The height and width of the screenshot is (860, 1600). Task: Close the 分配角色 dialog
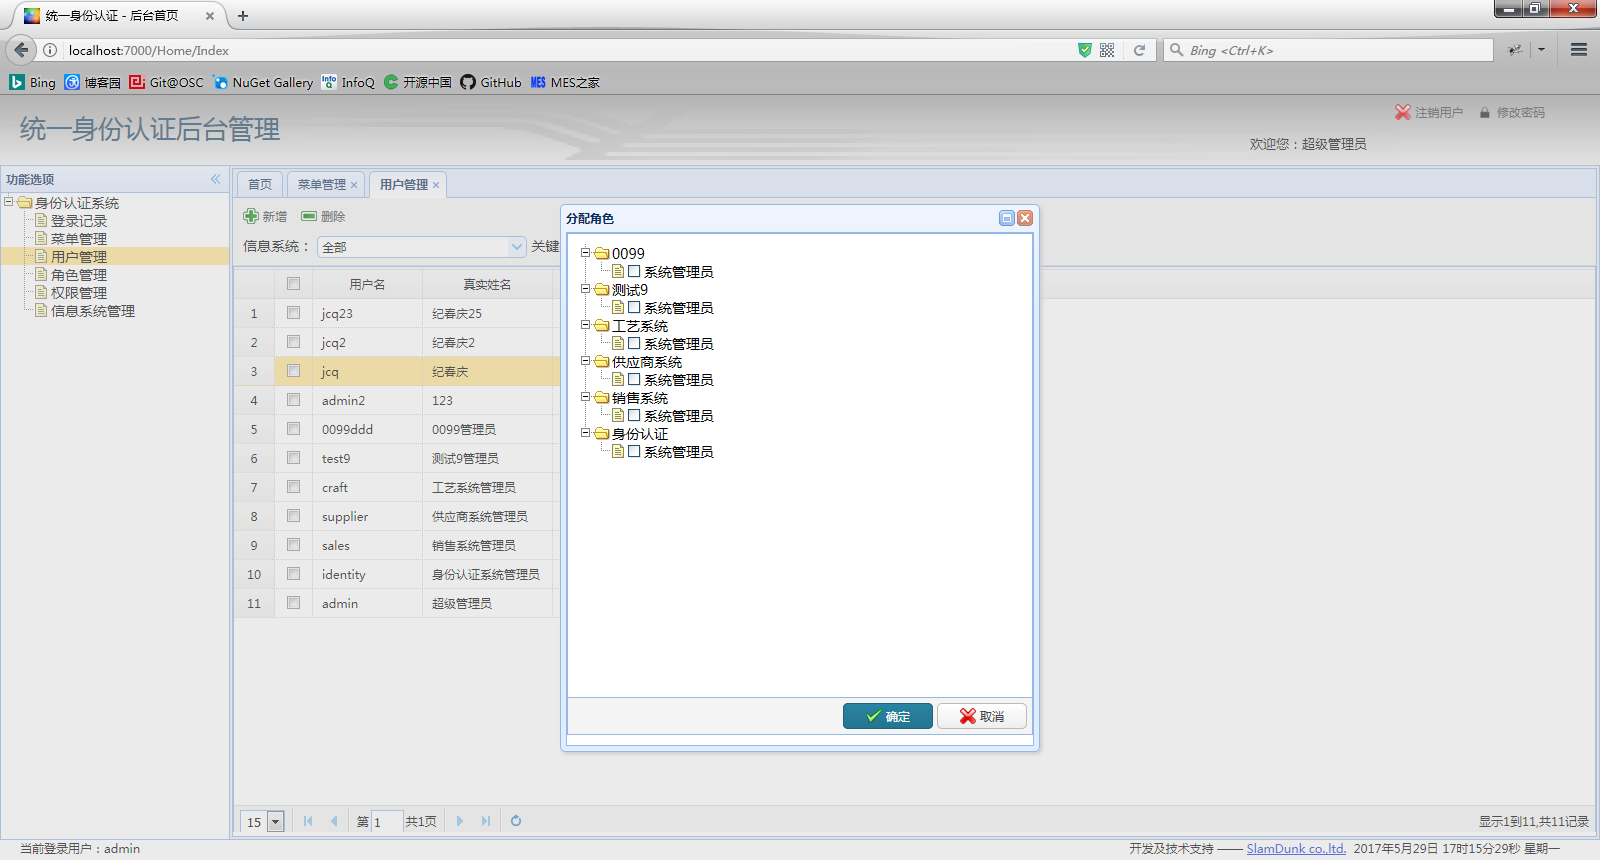point(1025,218)
